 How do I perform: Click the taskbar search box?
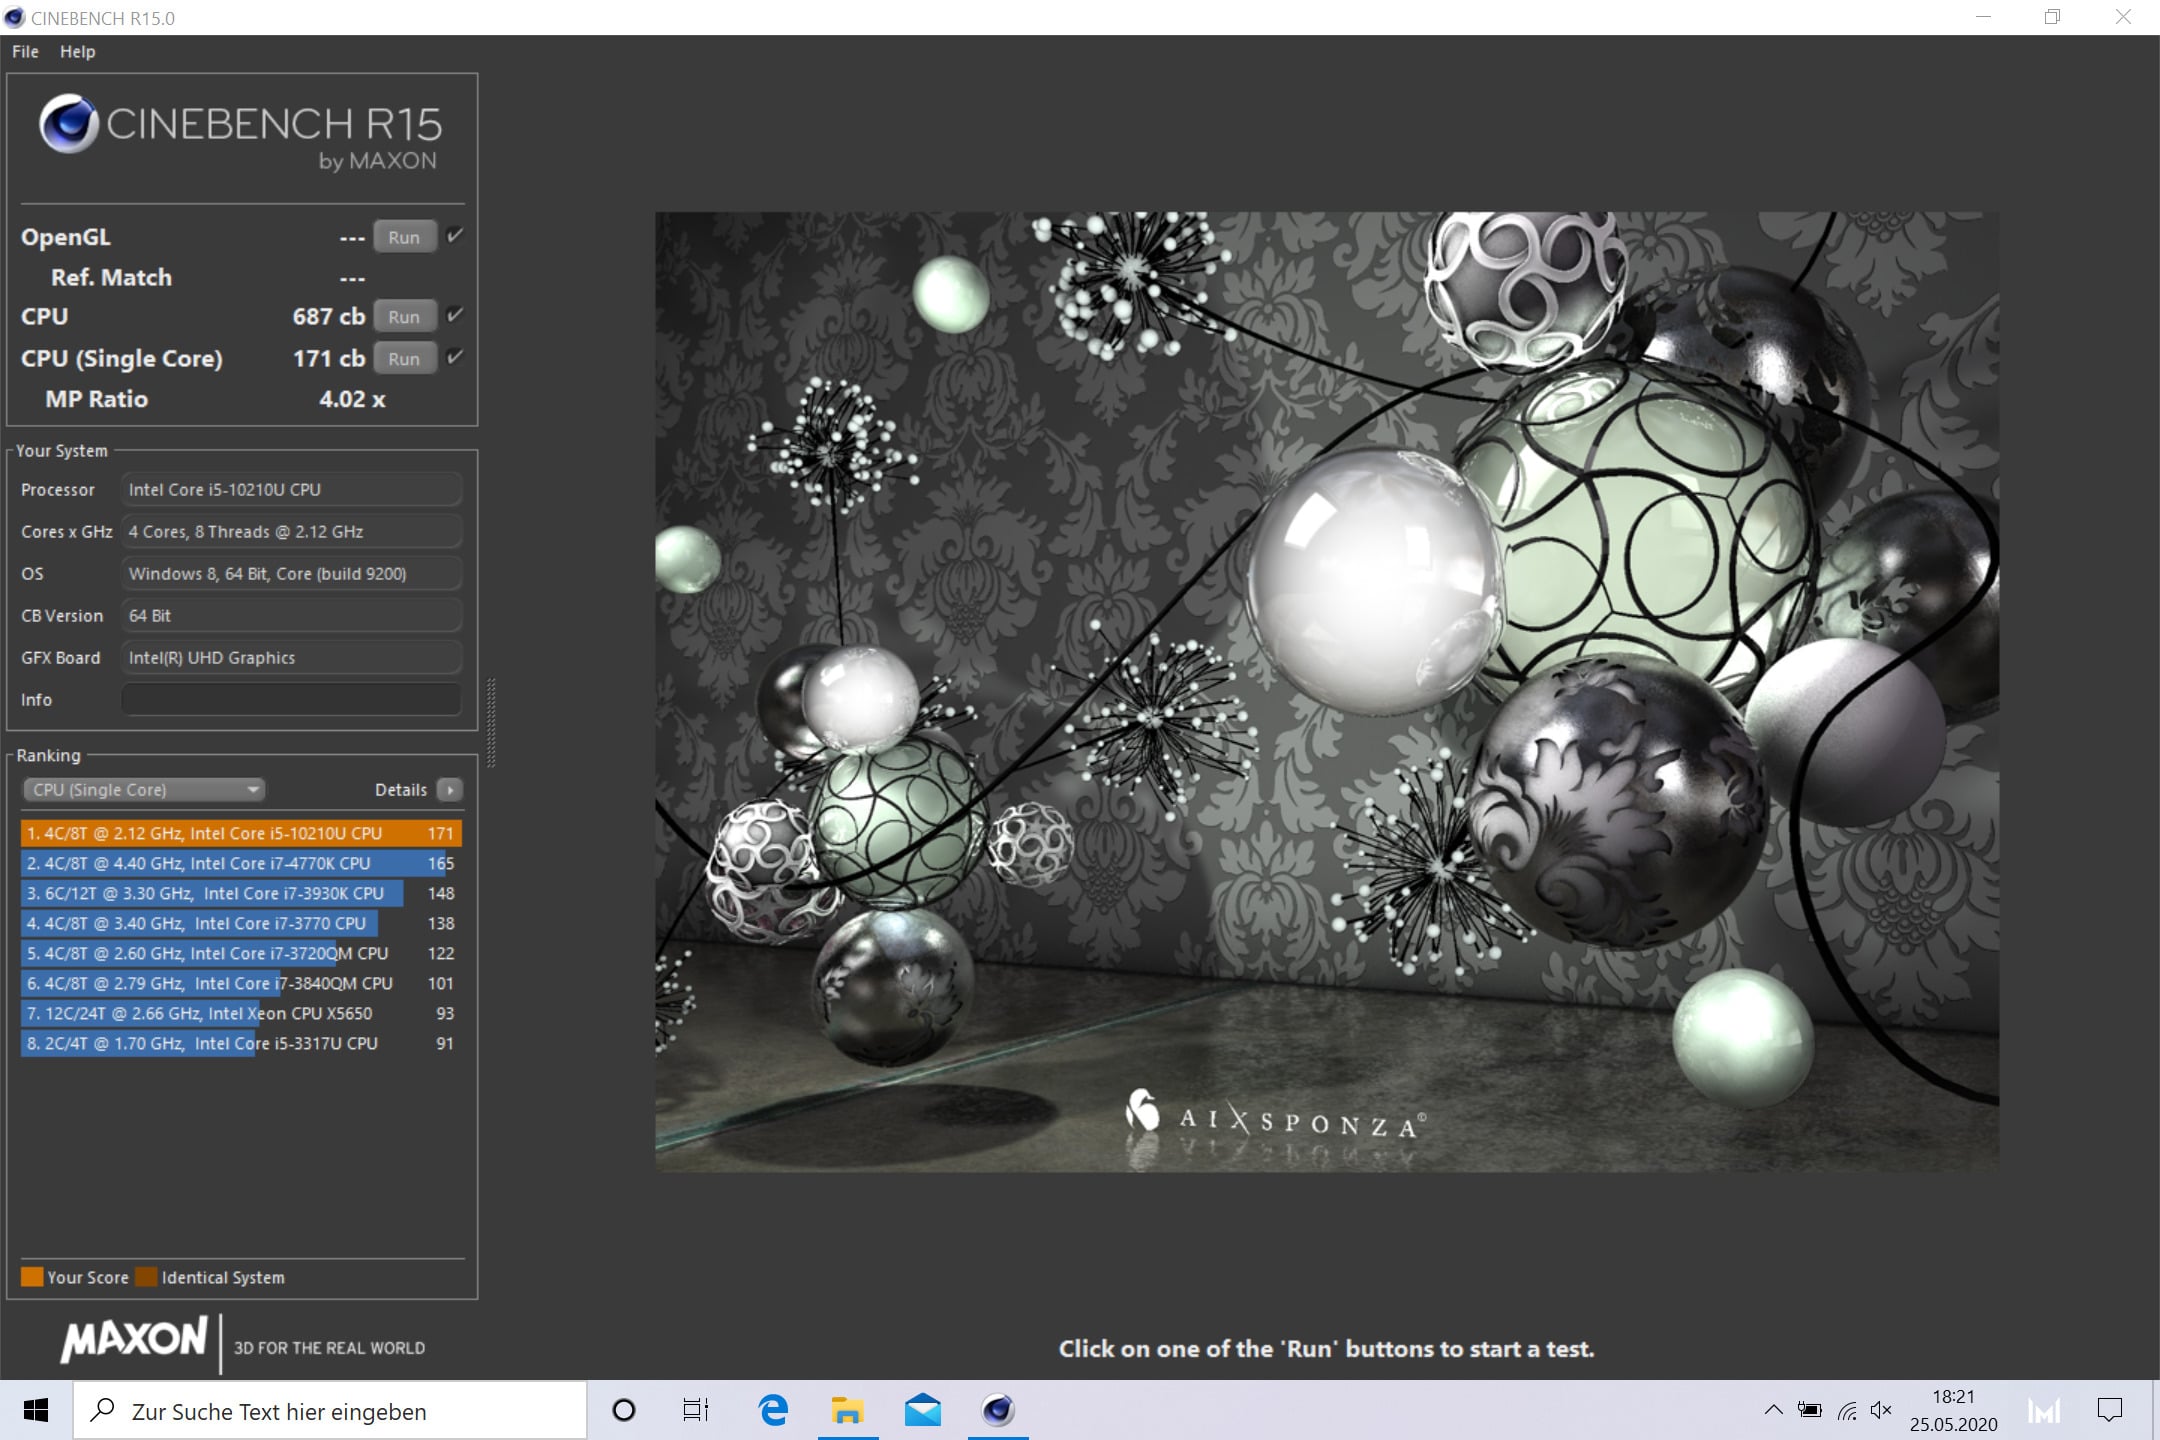[x=330, y=1411]
